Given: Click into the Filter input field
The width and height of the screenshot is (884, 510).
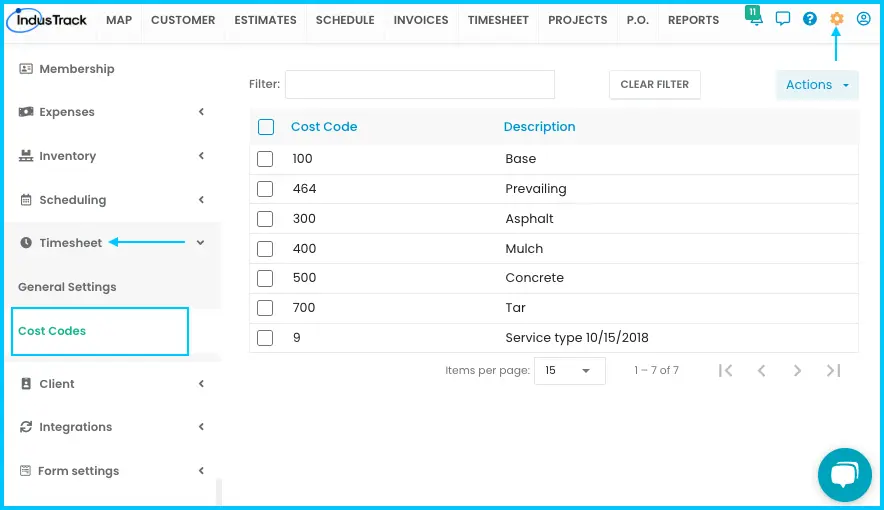Looking at the screenshot, I should pos(420,85).
